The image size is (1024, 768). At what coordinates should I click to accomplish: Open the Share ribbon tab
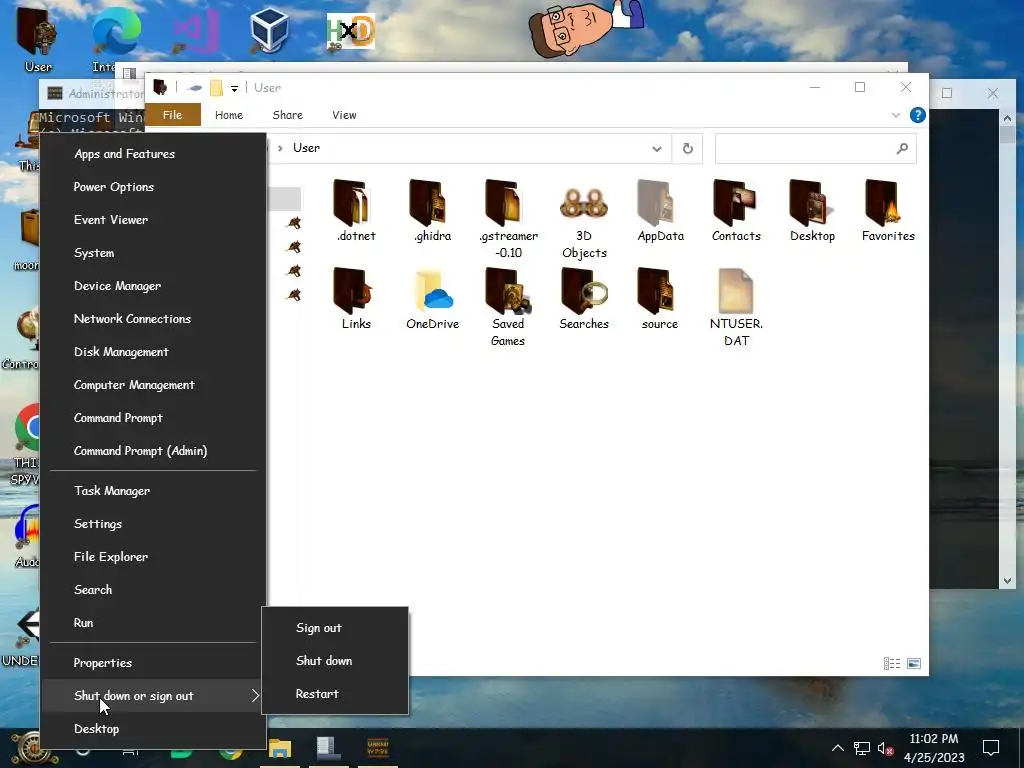pos(287,115)
